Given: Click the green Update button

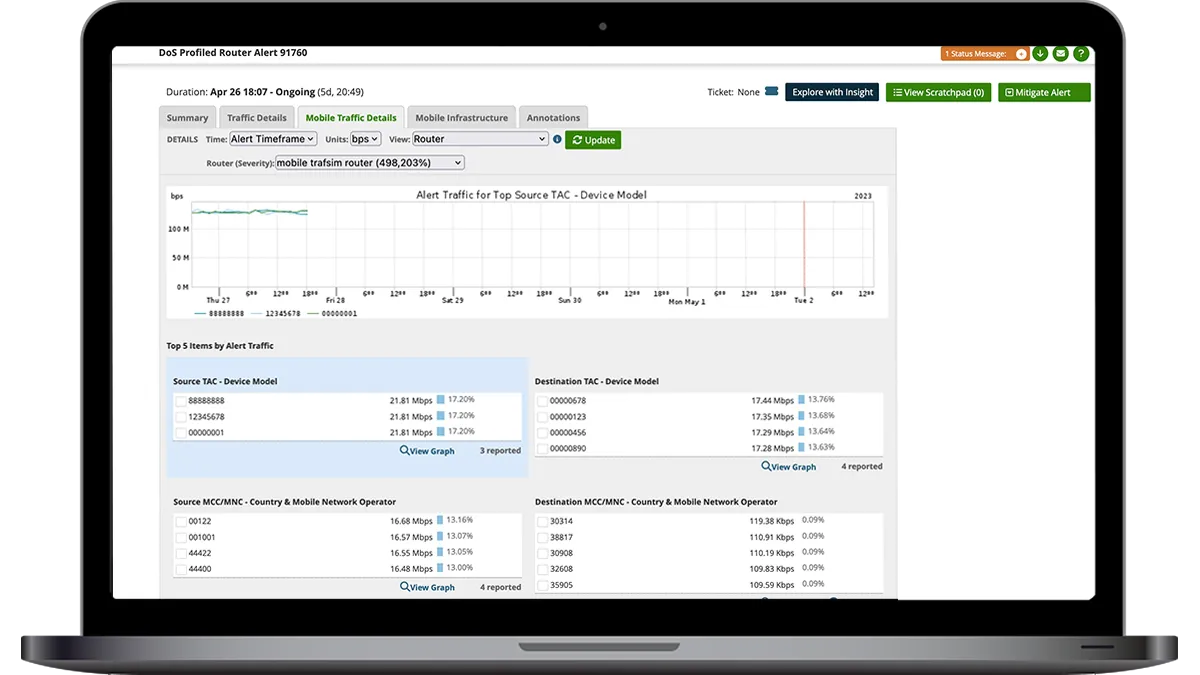Looking at the screenshot, I should point(593,140).
